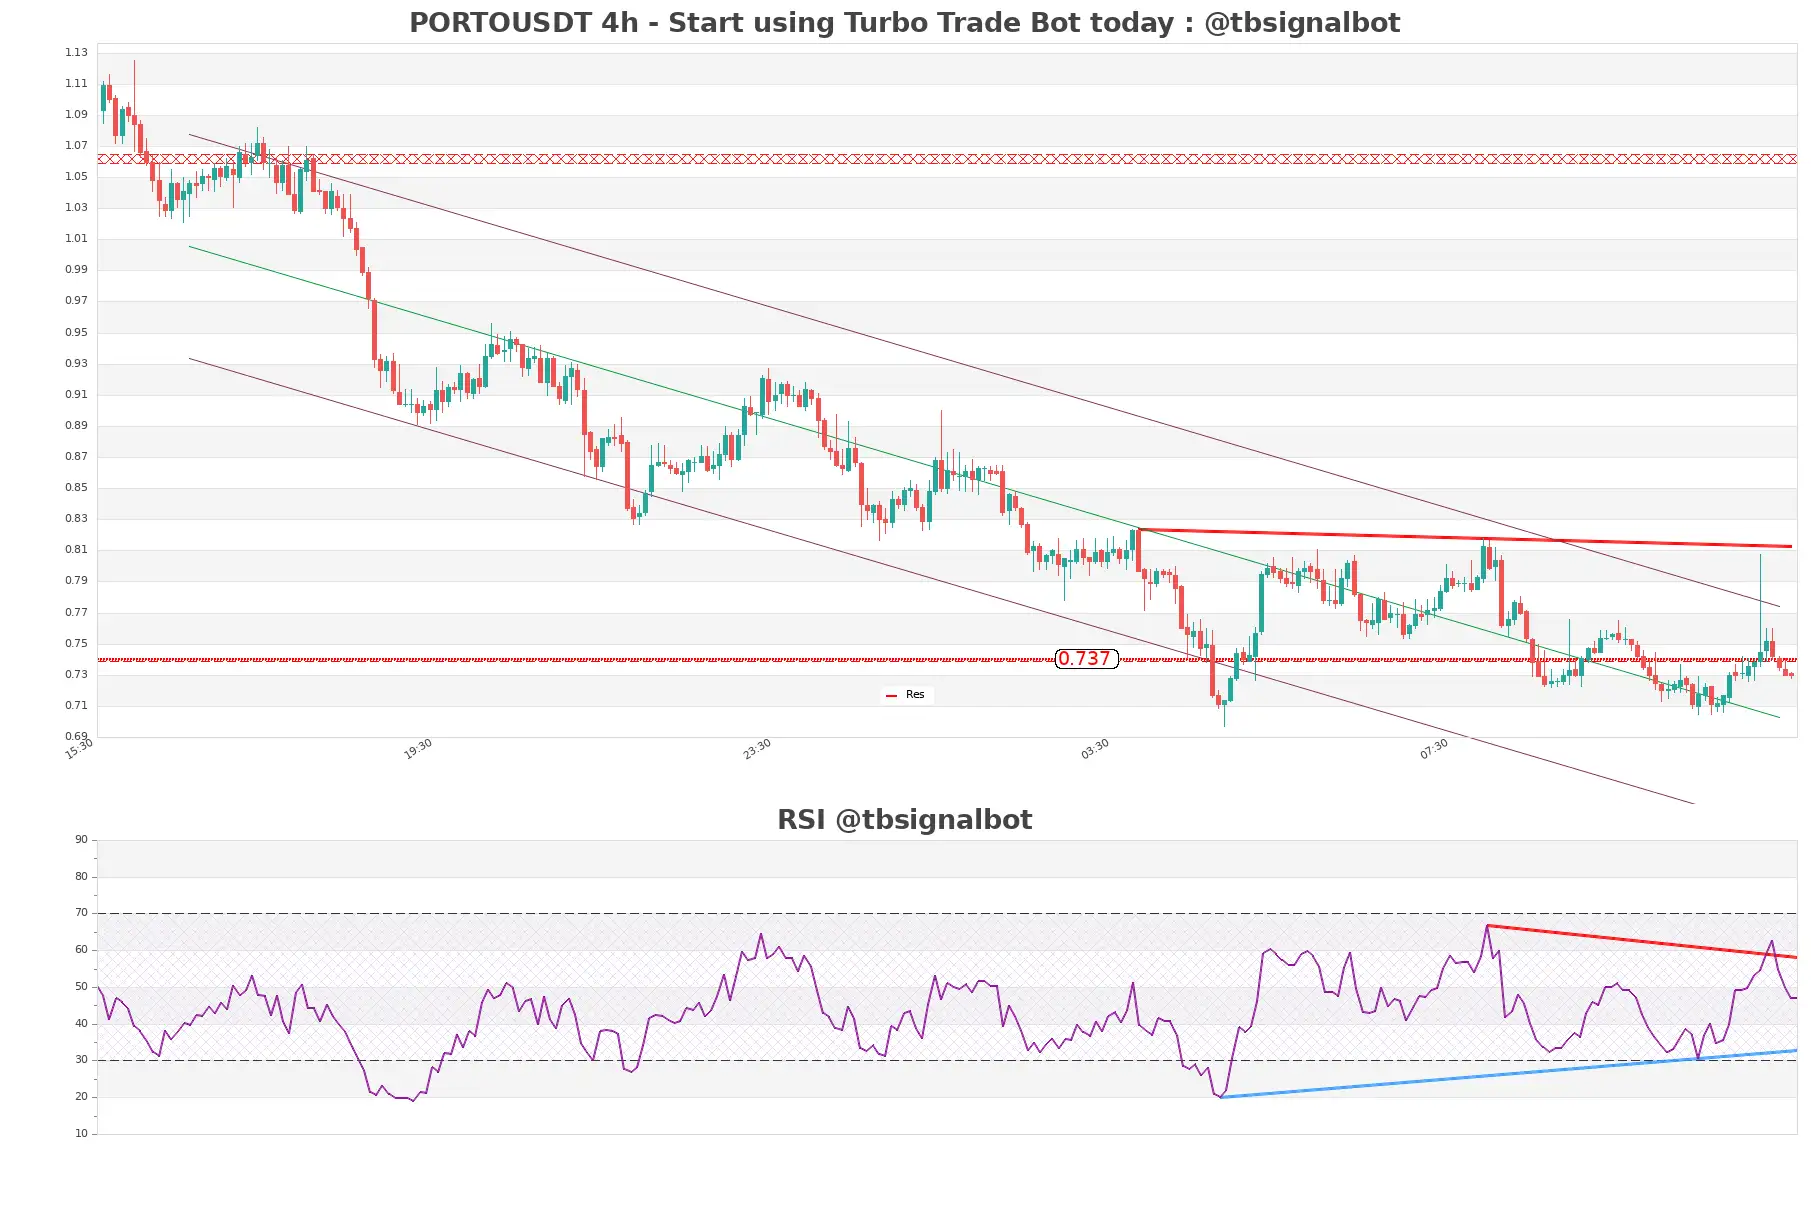This screenshot has width=1811, height=1208.
Task: Click the 0.81 price axis label
Action: tap(77, 549)
